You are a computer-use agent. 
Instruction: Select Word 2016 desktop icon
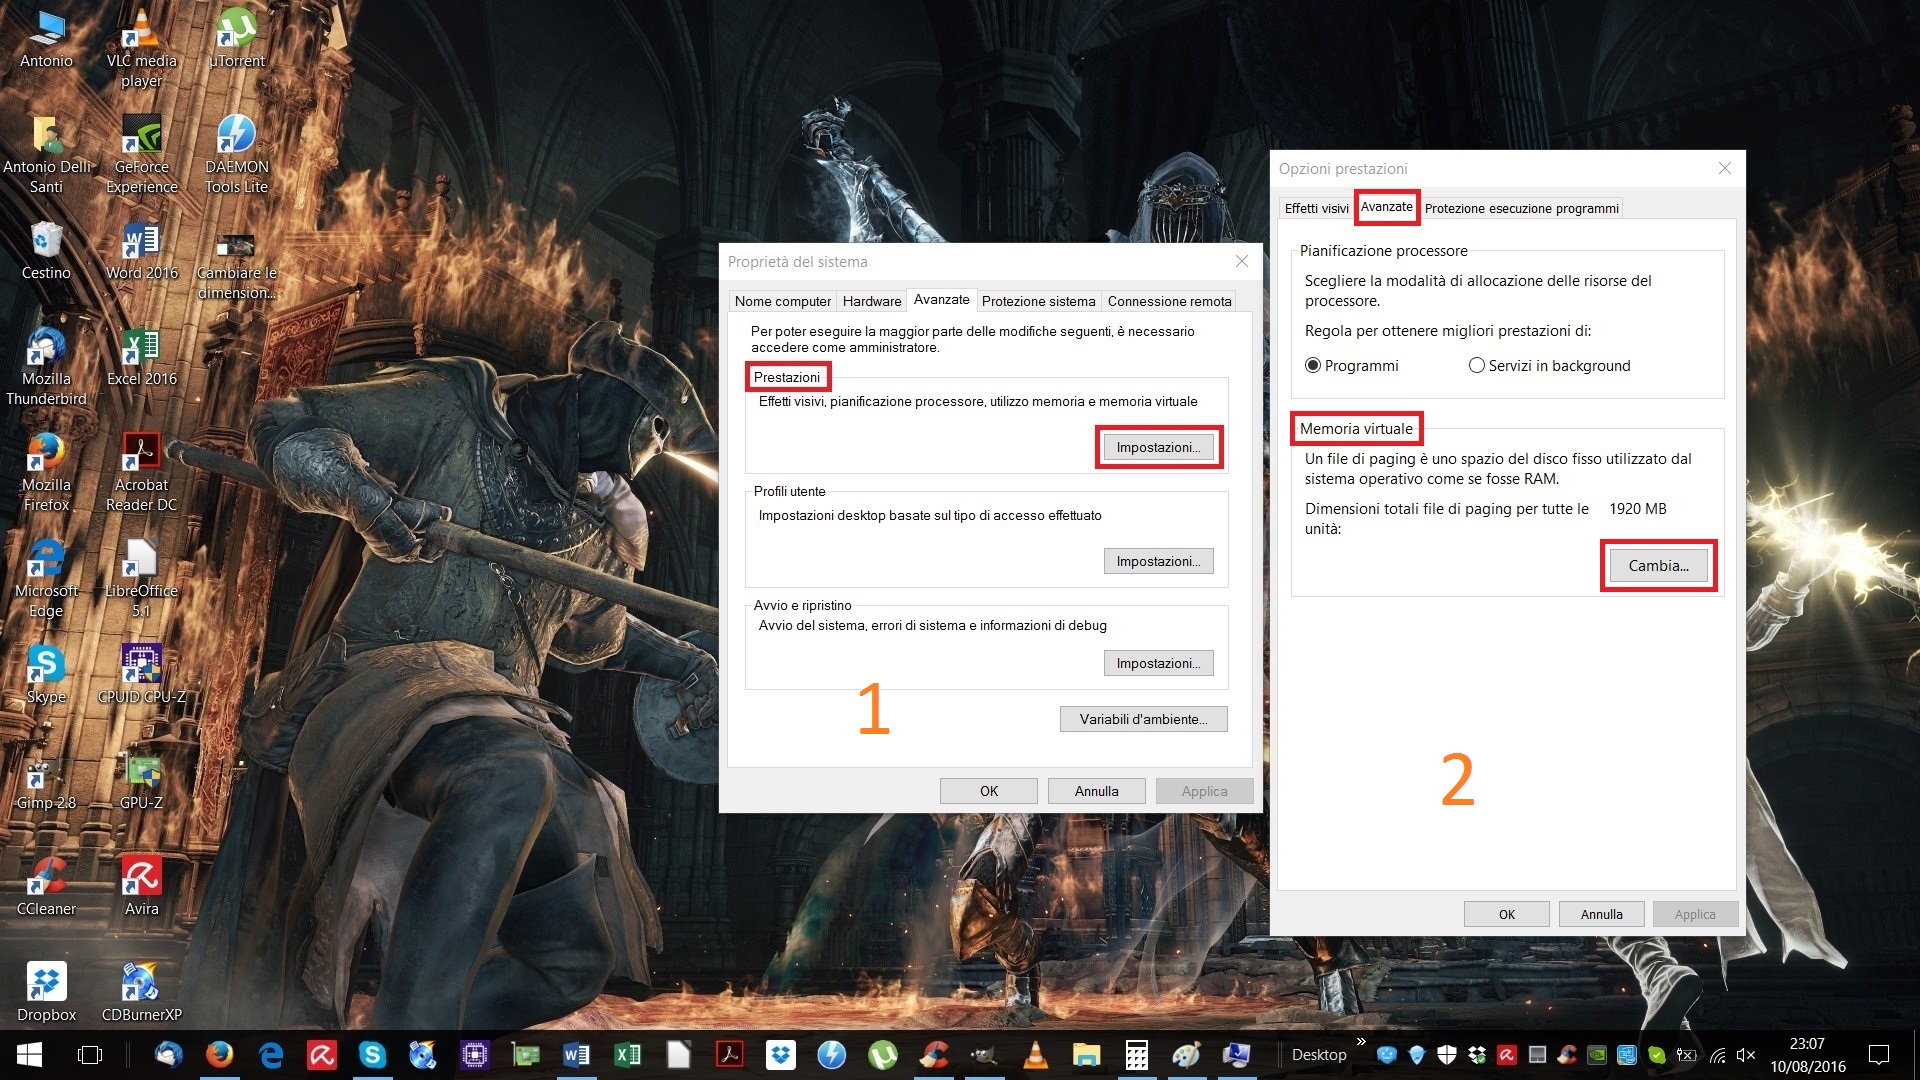point(141,251)
